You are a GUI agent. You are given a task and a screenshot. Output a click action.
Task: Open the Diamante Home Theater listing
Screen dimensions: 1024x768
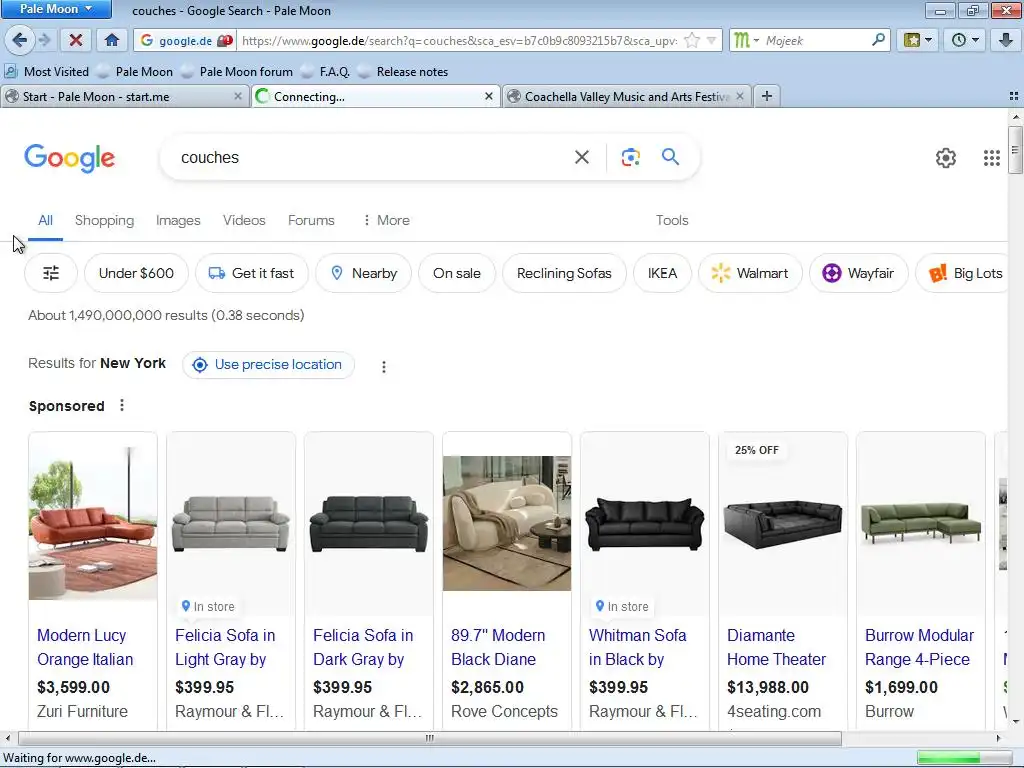776,647
